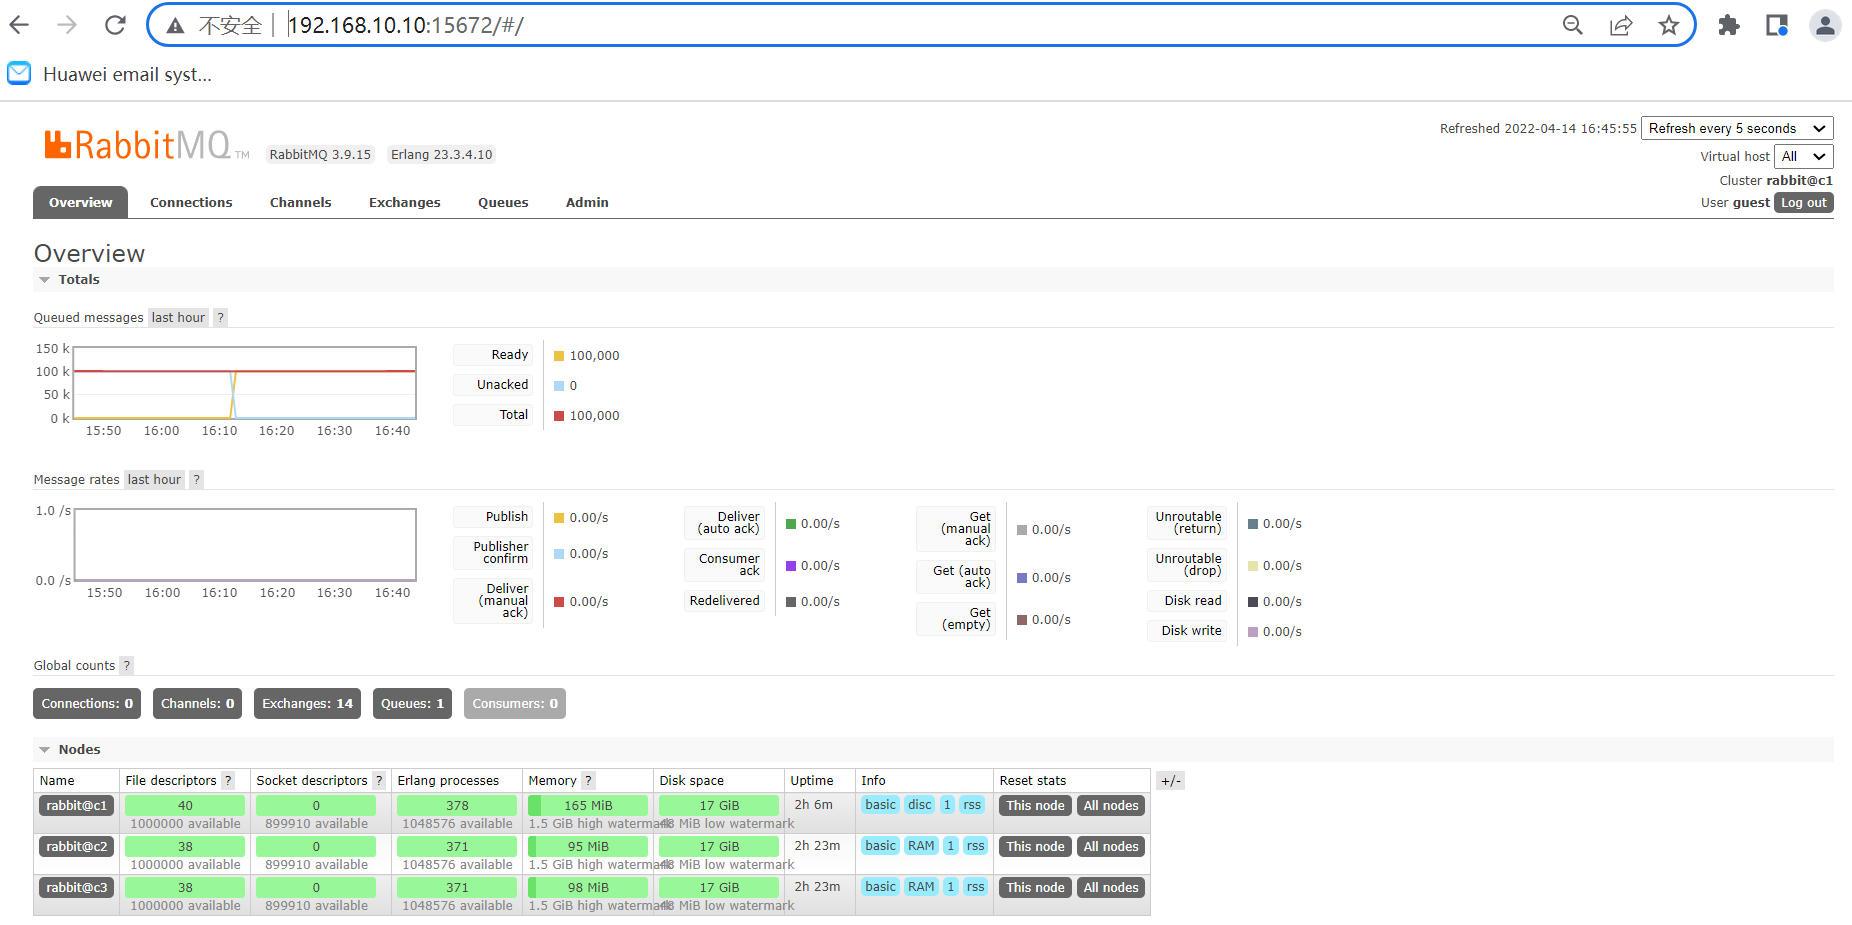Open the Refresh every 5 seconds dropdown
The height and width of the screenshot is (925, 1852).
click(1737, 128)
